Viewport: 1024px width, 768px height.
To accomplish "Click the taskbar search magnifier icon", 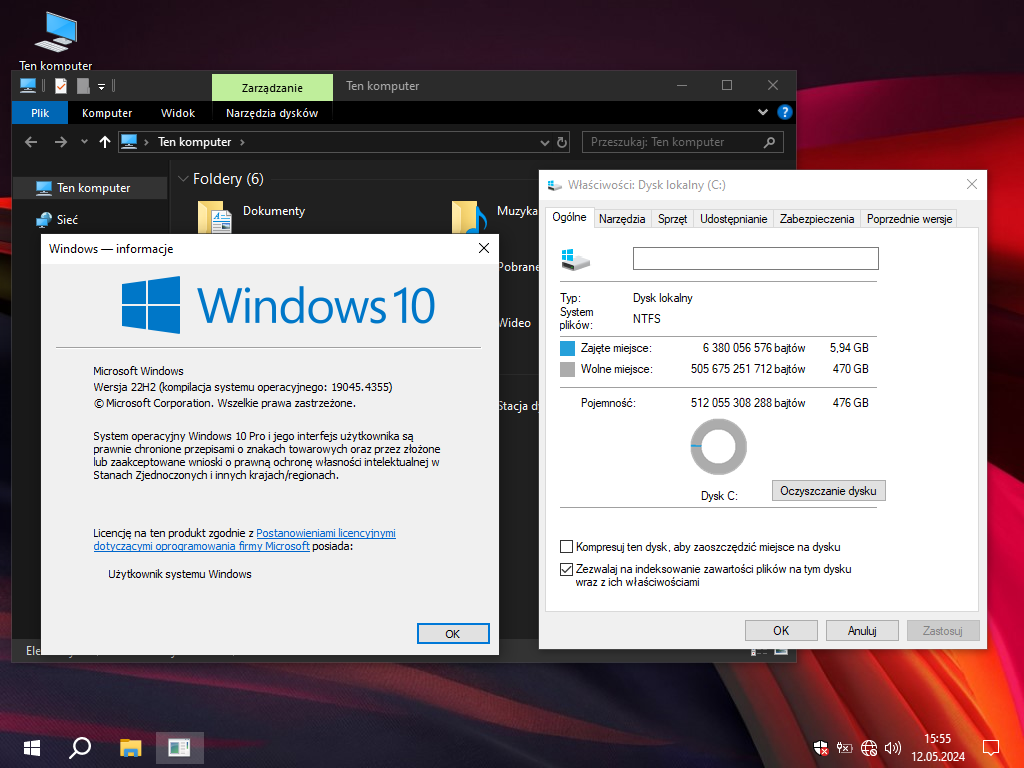I will pyautogui.click(x=80, y=747).
